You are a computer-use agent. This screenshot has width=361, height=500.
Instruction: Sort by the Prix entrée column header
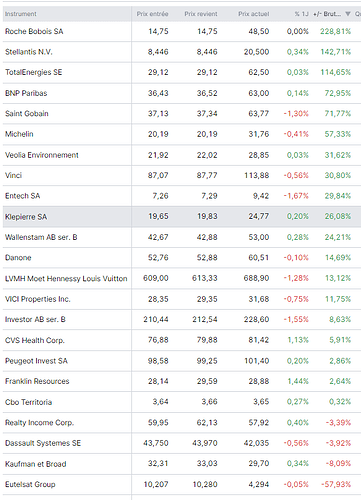(x=152, y=14)
